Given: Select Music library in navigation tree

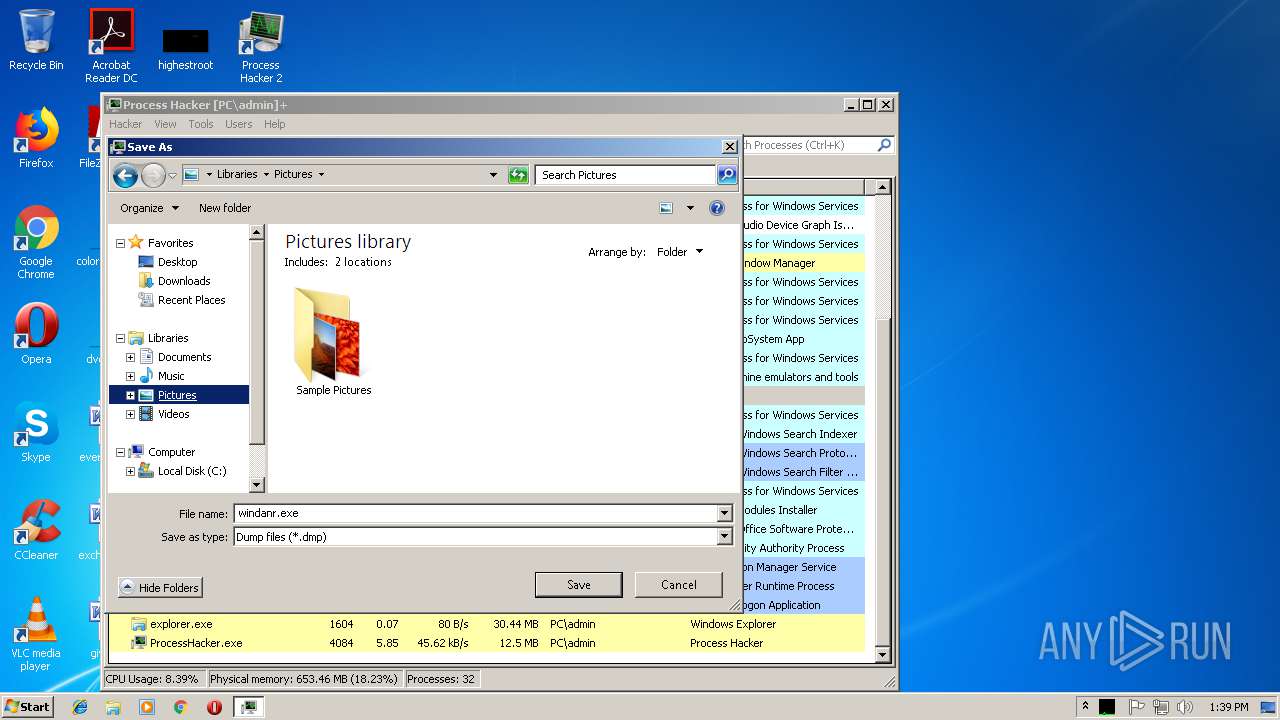Looking at the screenshot, I should [x=171, y=376].
